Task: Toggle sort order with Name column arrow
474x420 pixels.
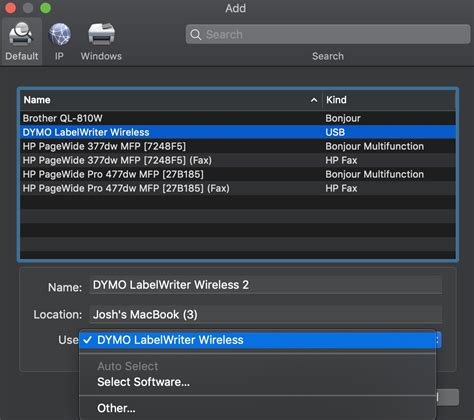Action: [314, 100]
